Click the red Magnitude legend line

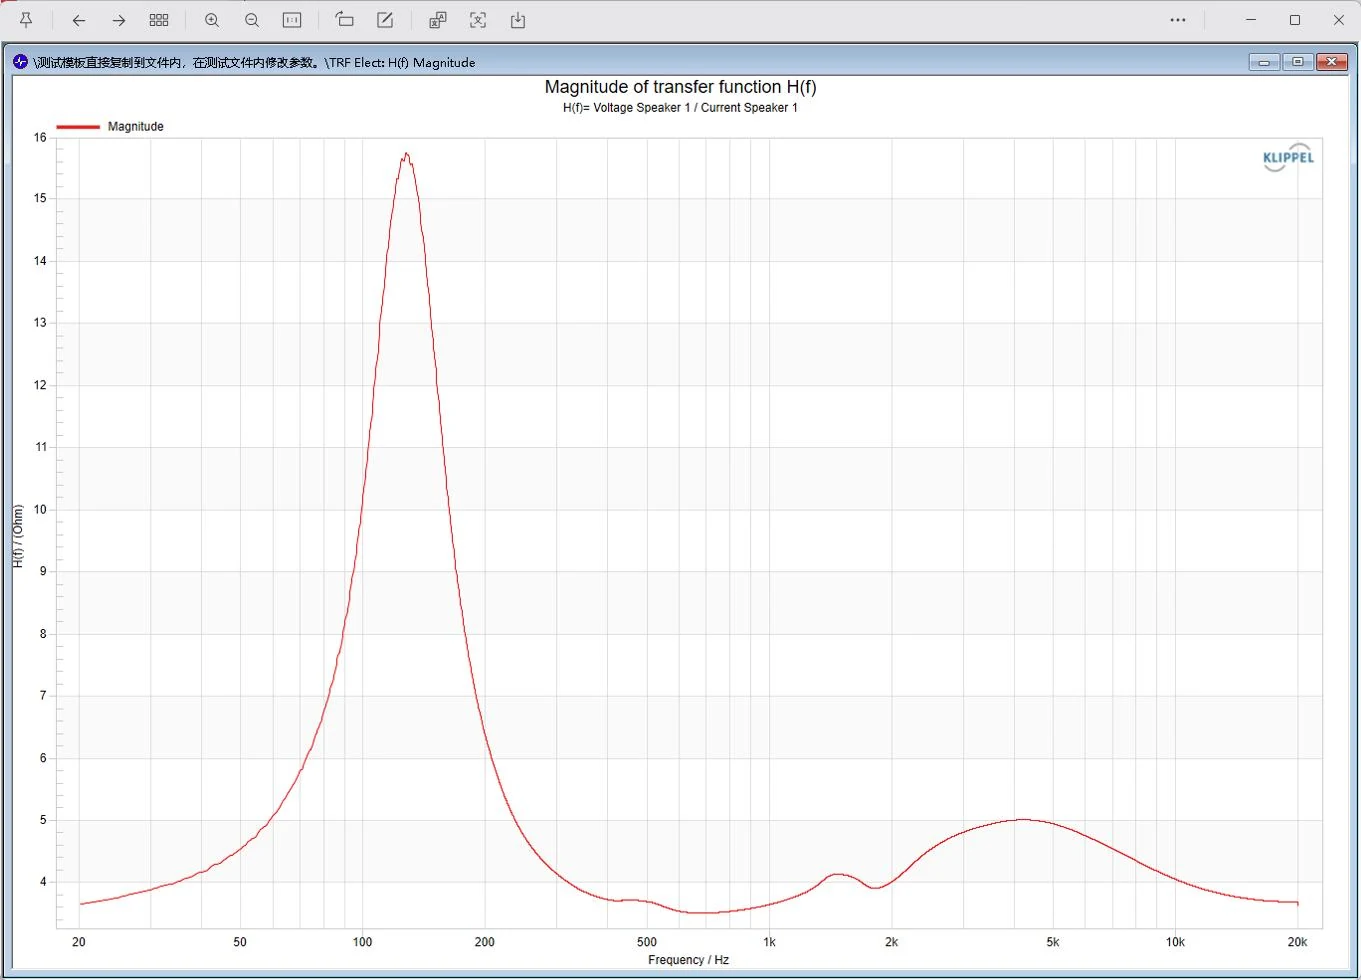[x=78, y=127]
